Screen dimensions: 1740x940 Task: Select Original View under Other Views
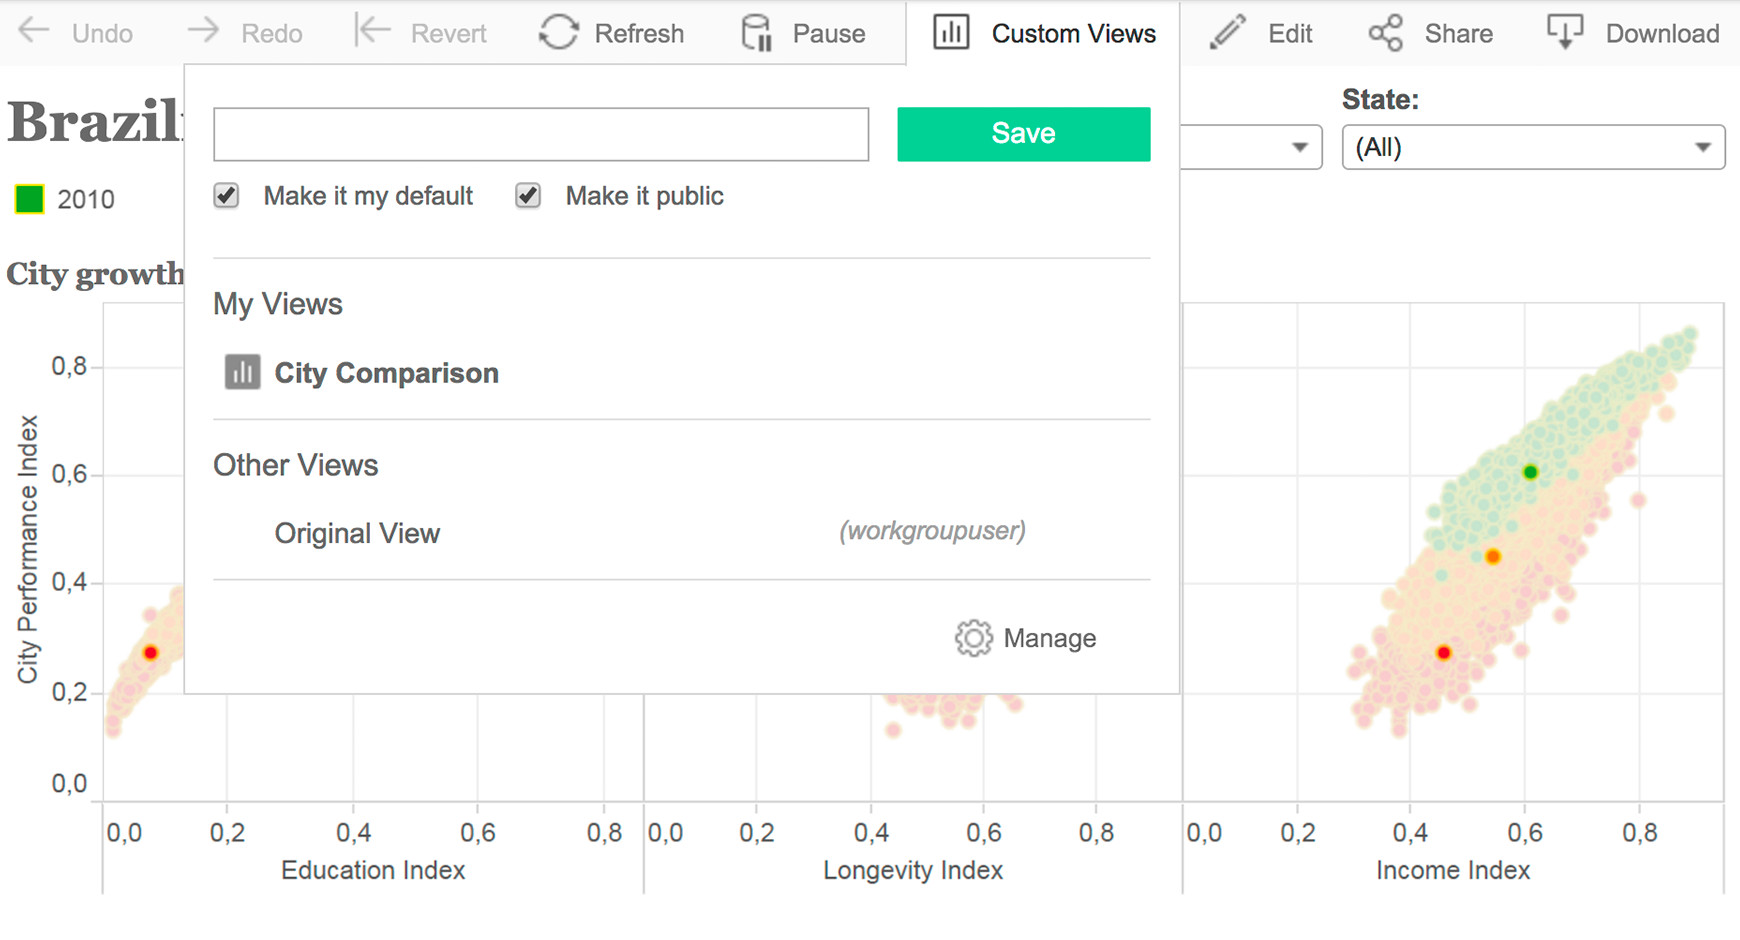pyautogui.click(x=357, y=533)
